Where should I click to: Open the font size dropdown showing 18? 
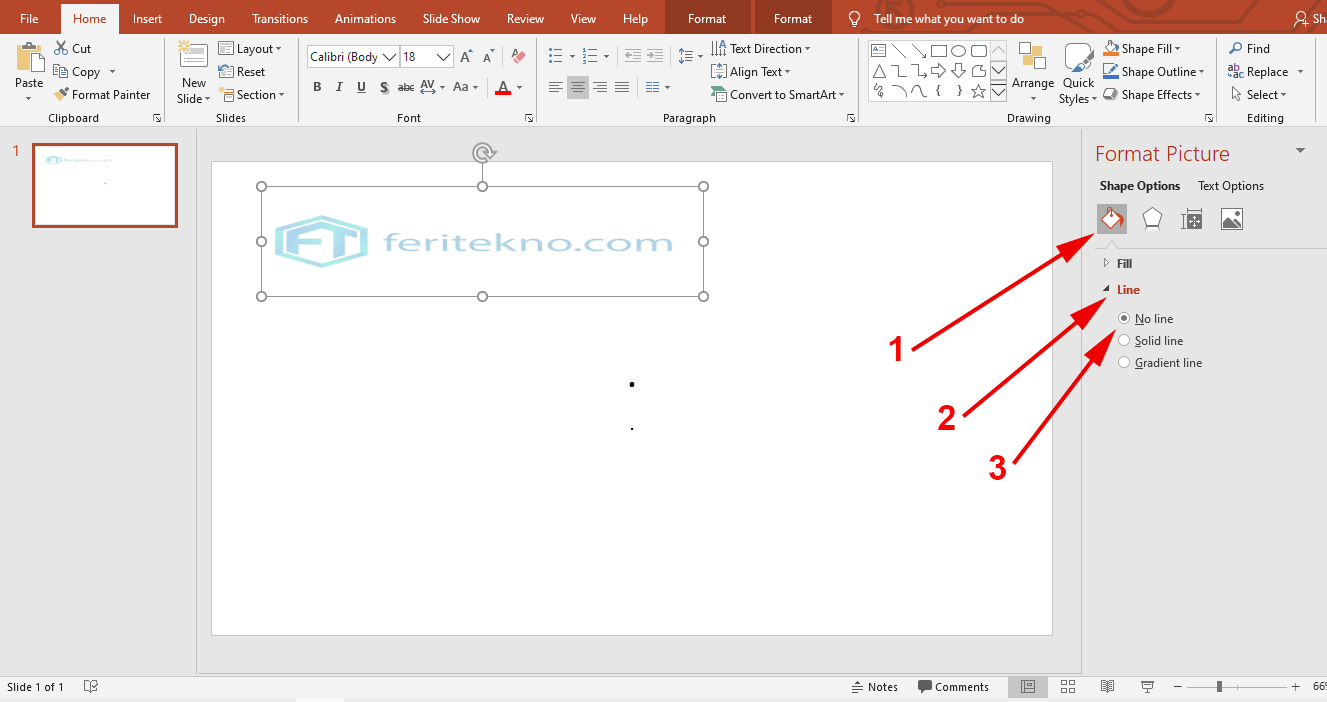(444, 57)
